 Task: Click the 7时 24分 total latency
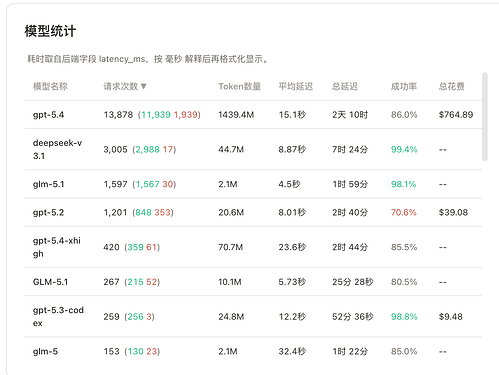click(x=350, y=149)
